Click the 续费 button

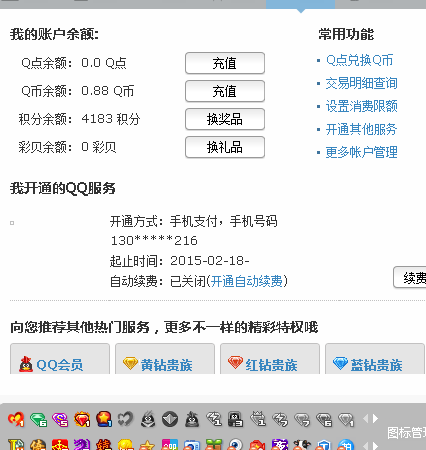tap(410, 277)
